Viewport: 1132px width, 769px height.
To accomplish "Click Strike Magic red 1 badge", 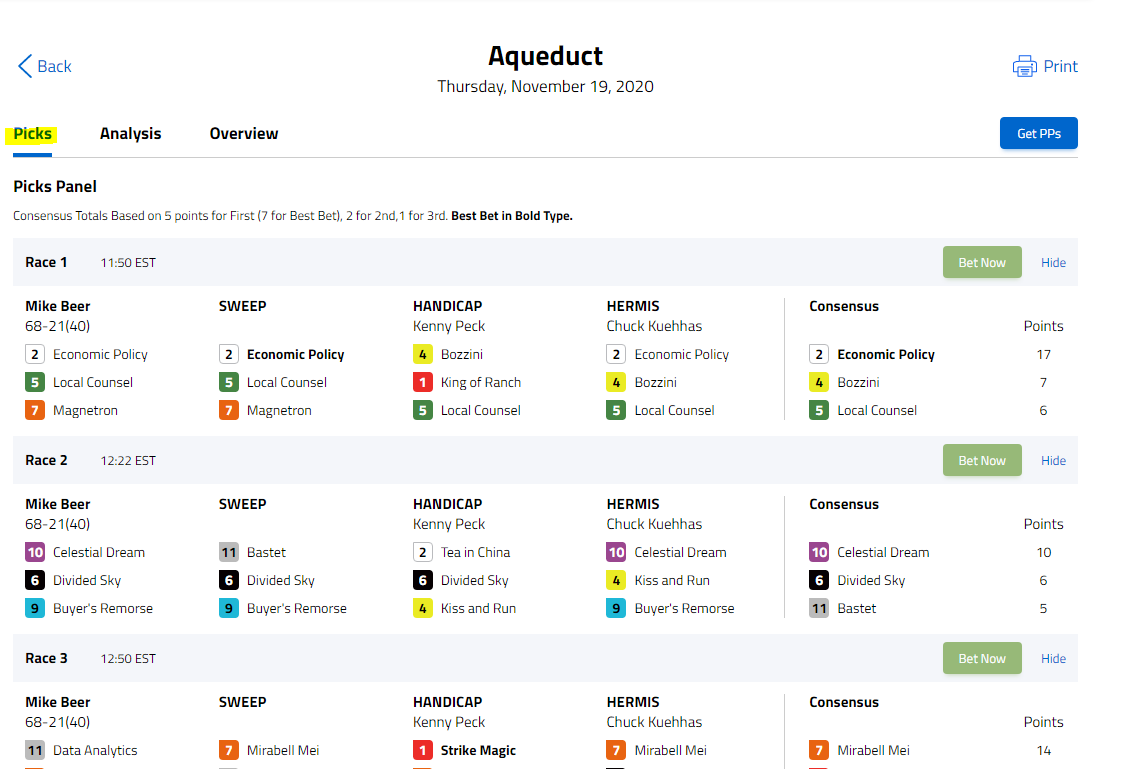I will tap(422, 750).
